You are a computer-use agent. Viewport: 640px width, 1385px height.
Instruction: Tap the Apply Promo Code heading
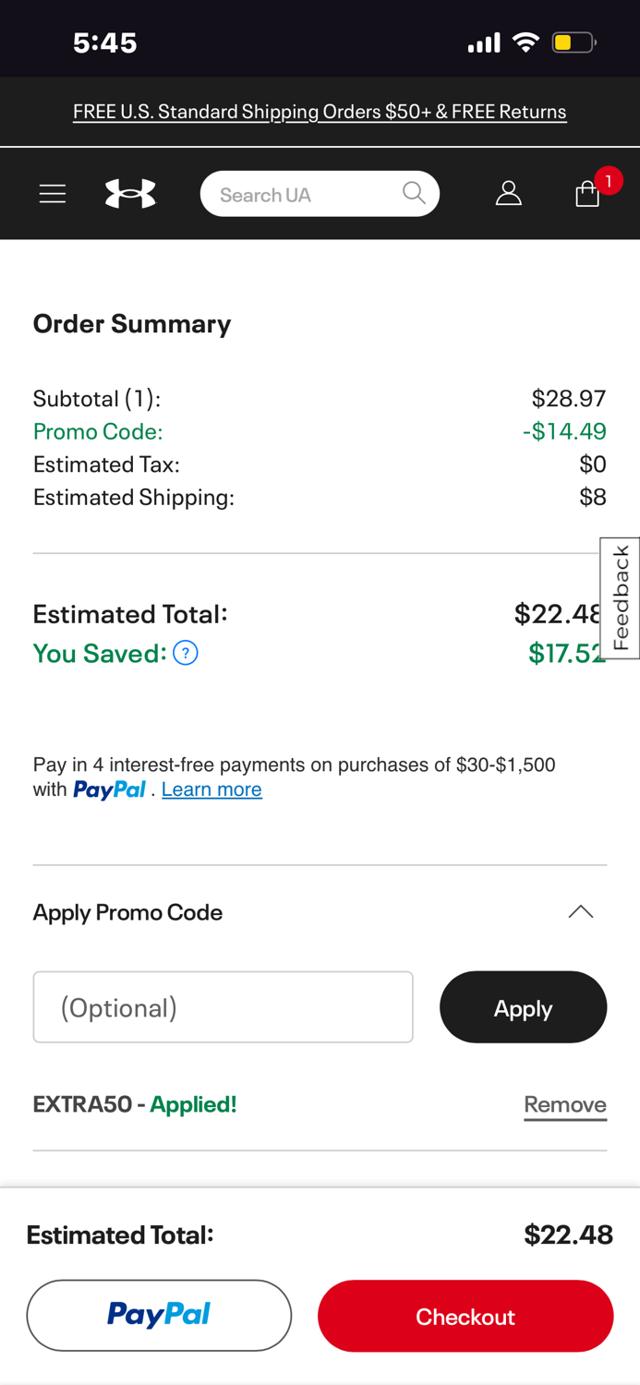(128, 912)
